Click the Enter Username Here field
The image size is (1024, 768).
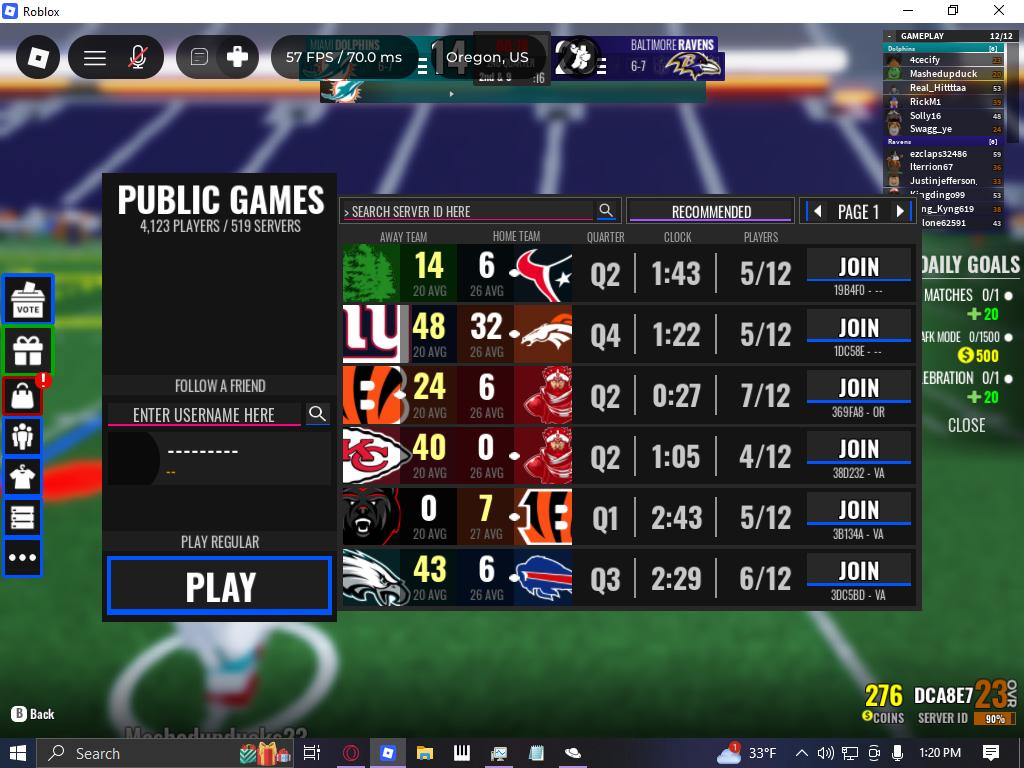tap(204, 415)
